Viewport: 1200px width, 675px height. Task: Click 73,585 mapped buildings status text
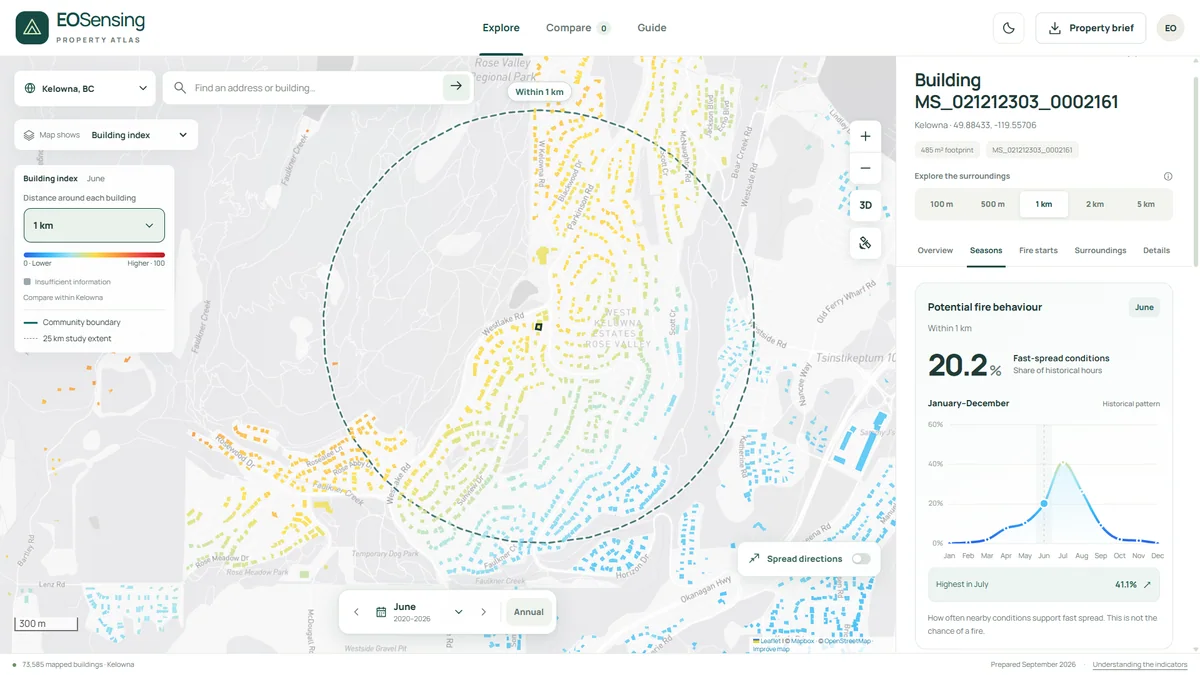click(78, 664)
